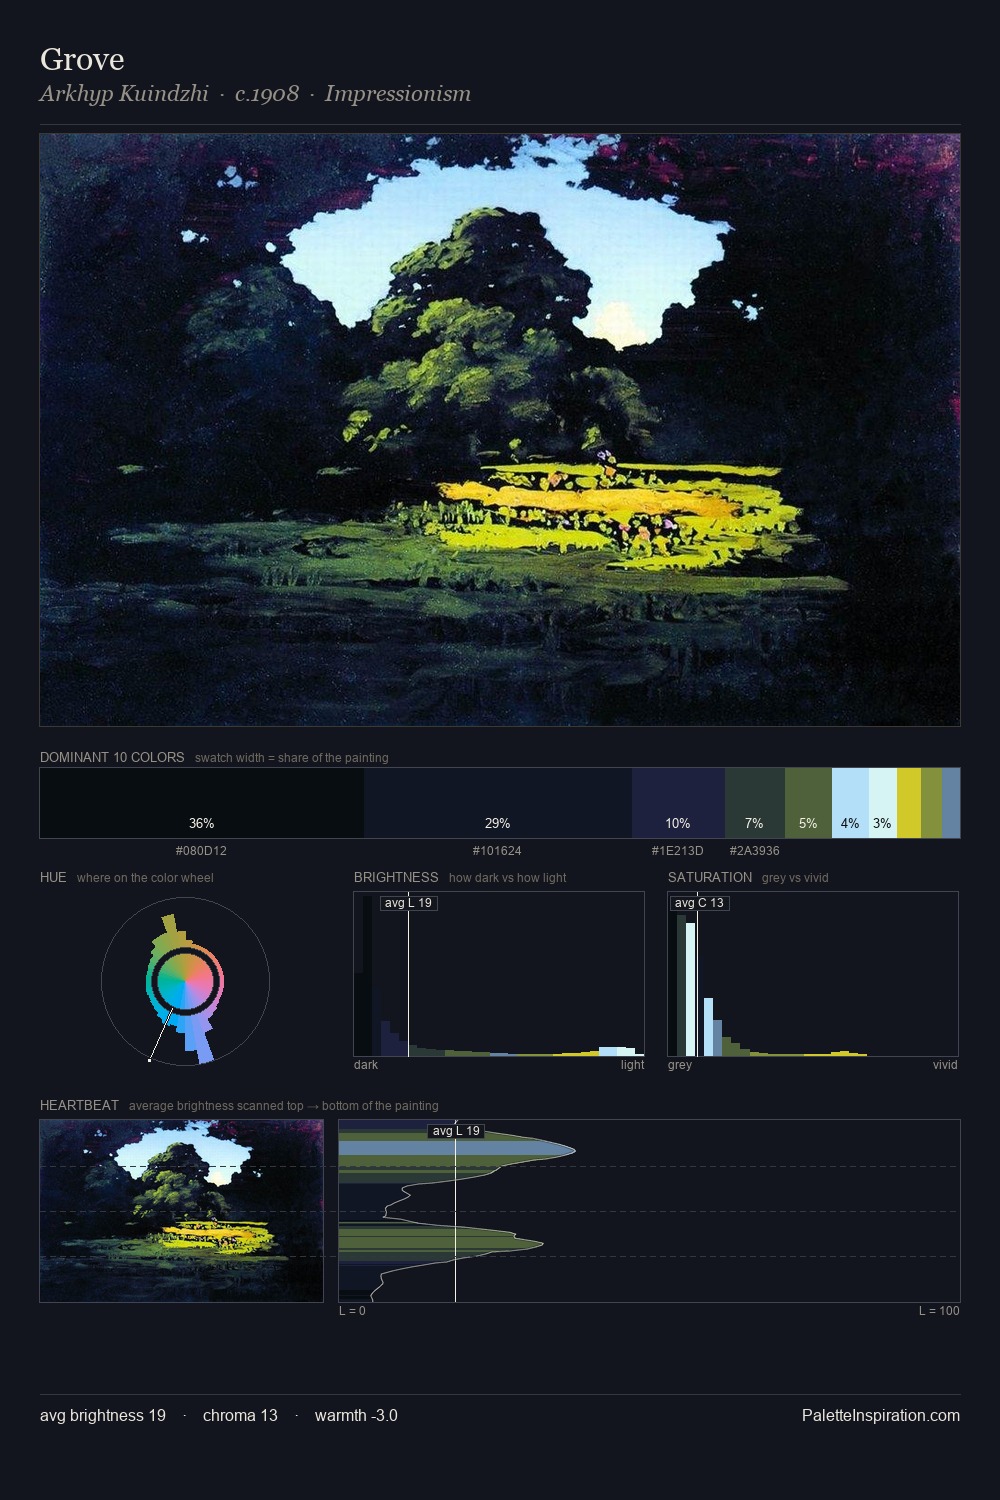Image resolution: width=1000 pixels, height=1500 pixels.
Task: Click the 36% darkest swatch #080D12
Action: [202, 802]
